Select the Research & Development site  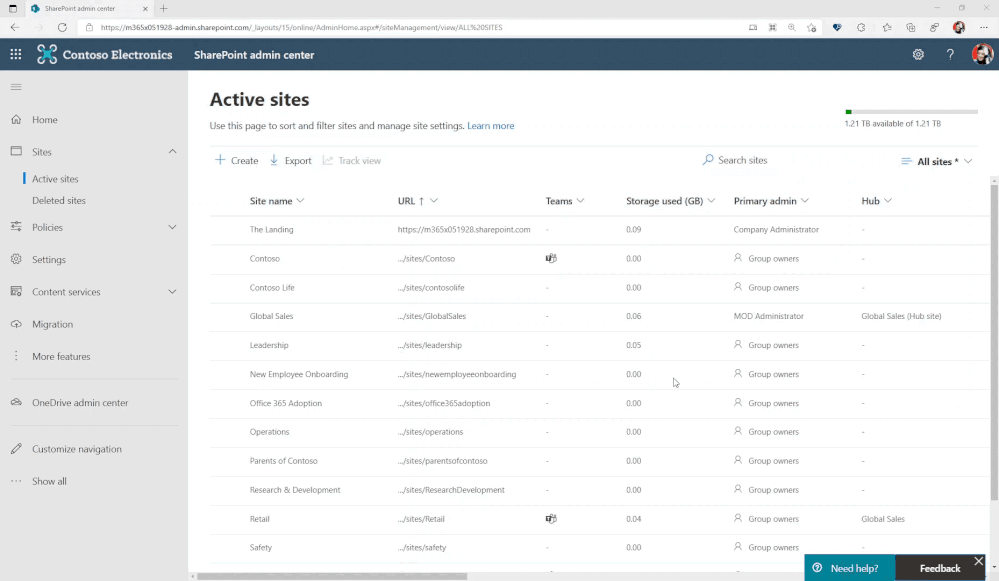(295, 489)
